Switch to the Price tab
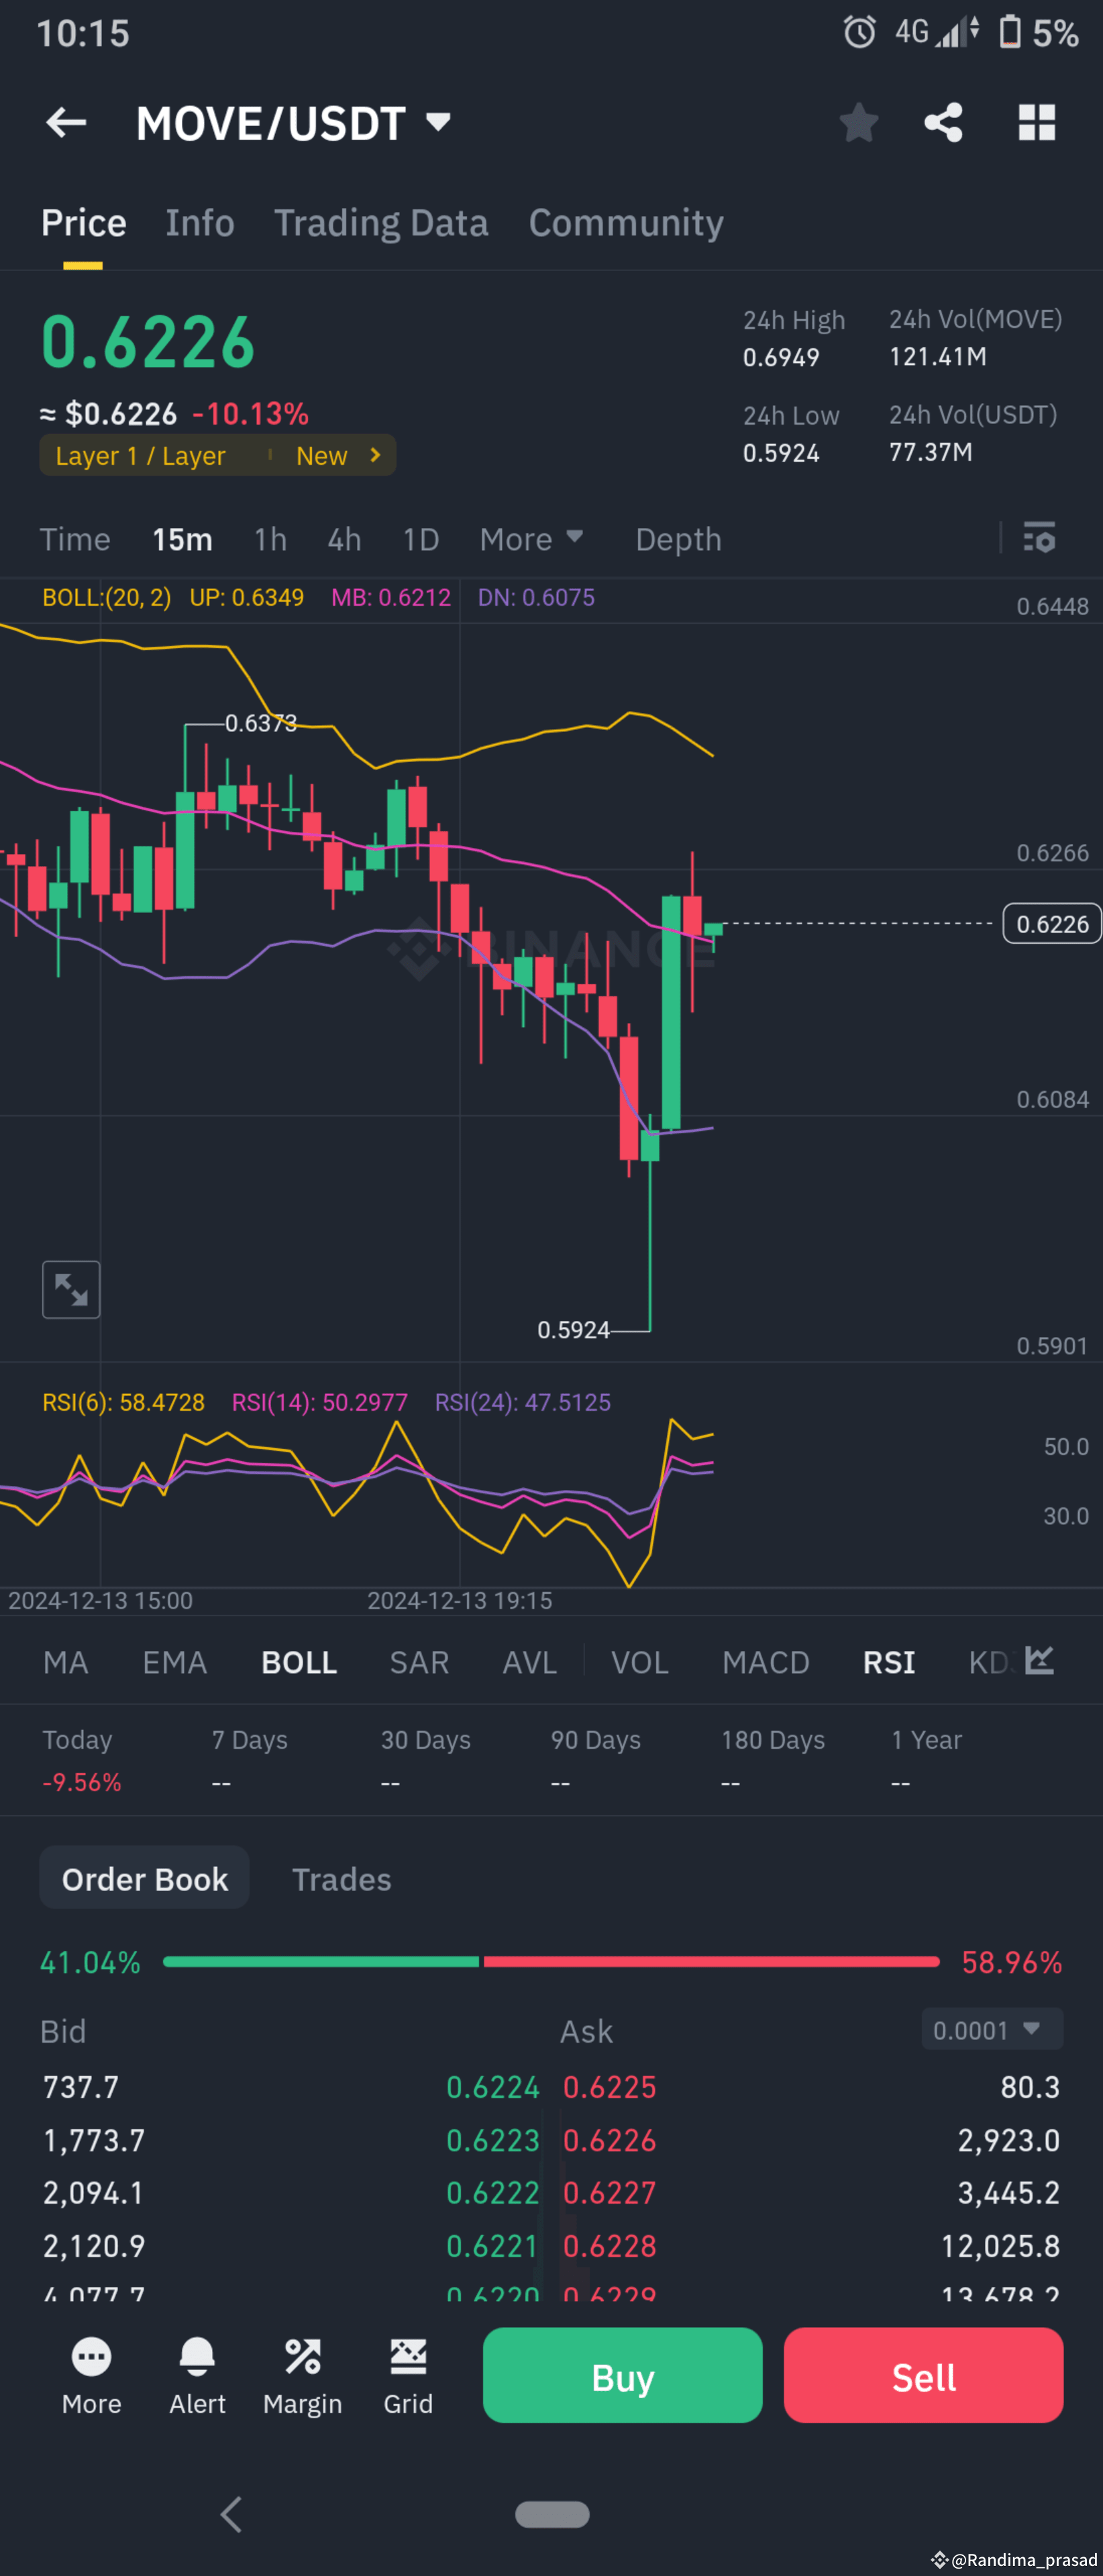 [x=83, y=223]
